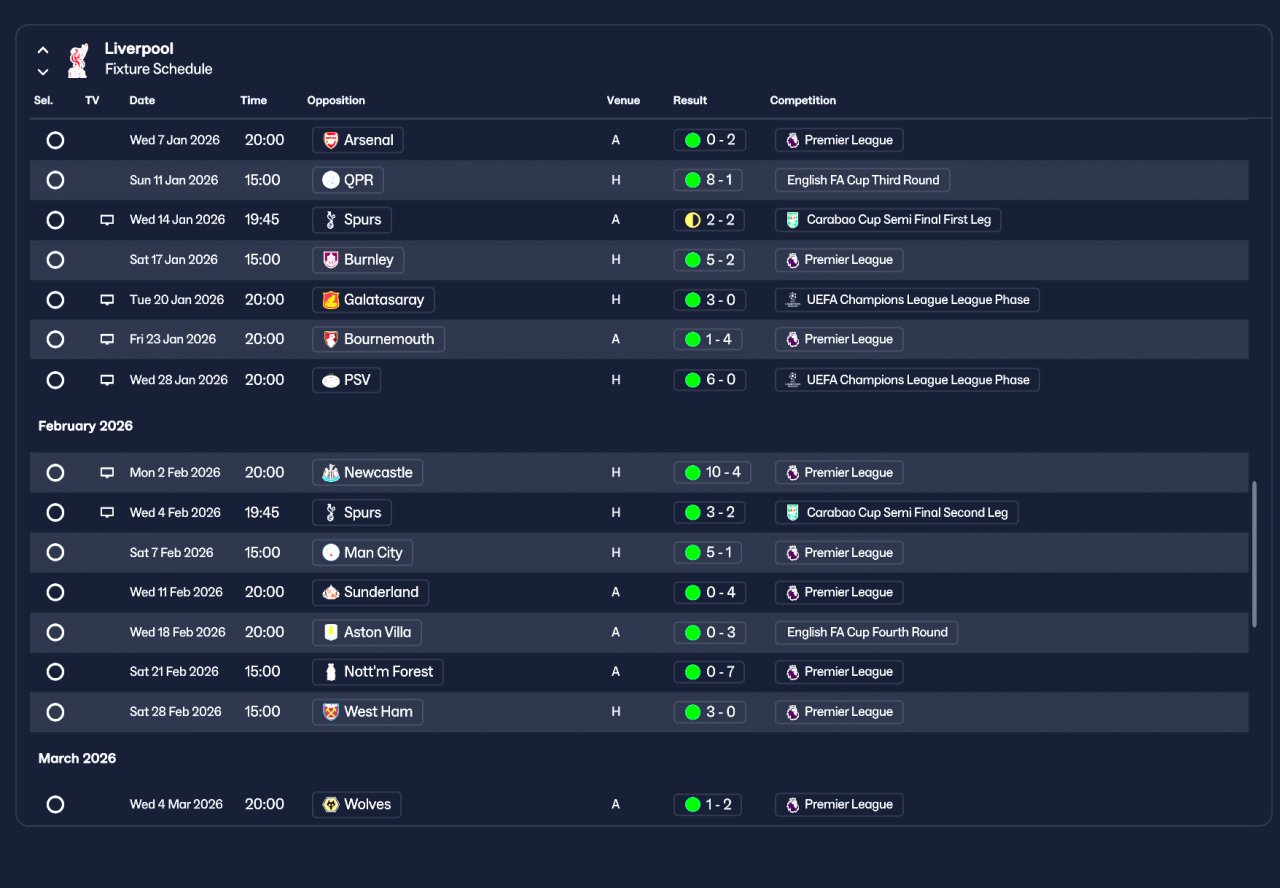Sort by the Time column header

(254, 101)
